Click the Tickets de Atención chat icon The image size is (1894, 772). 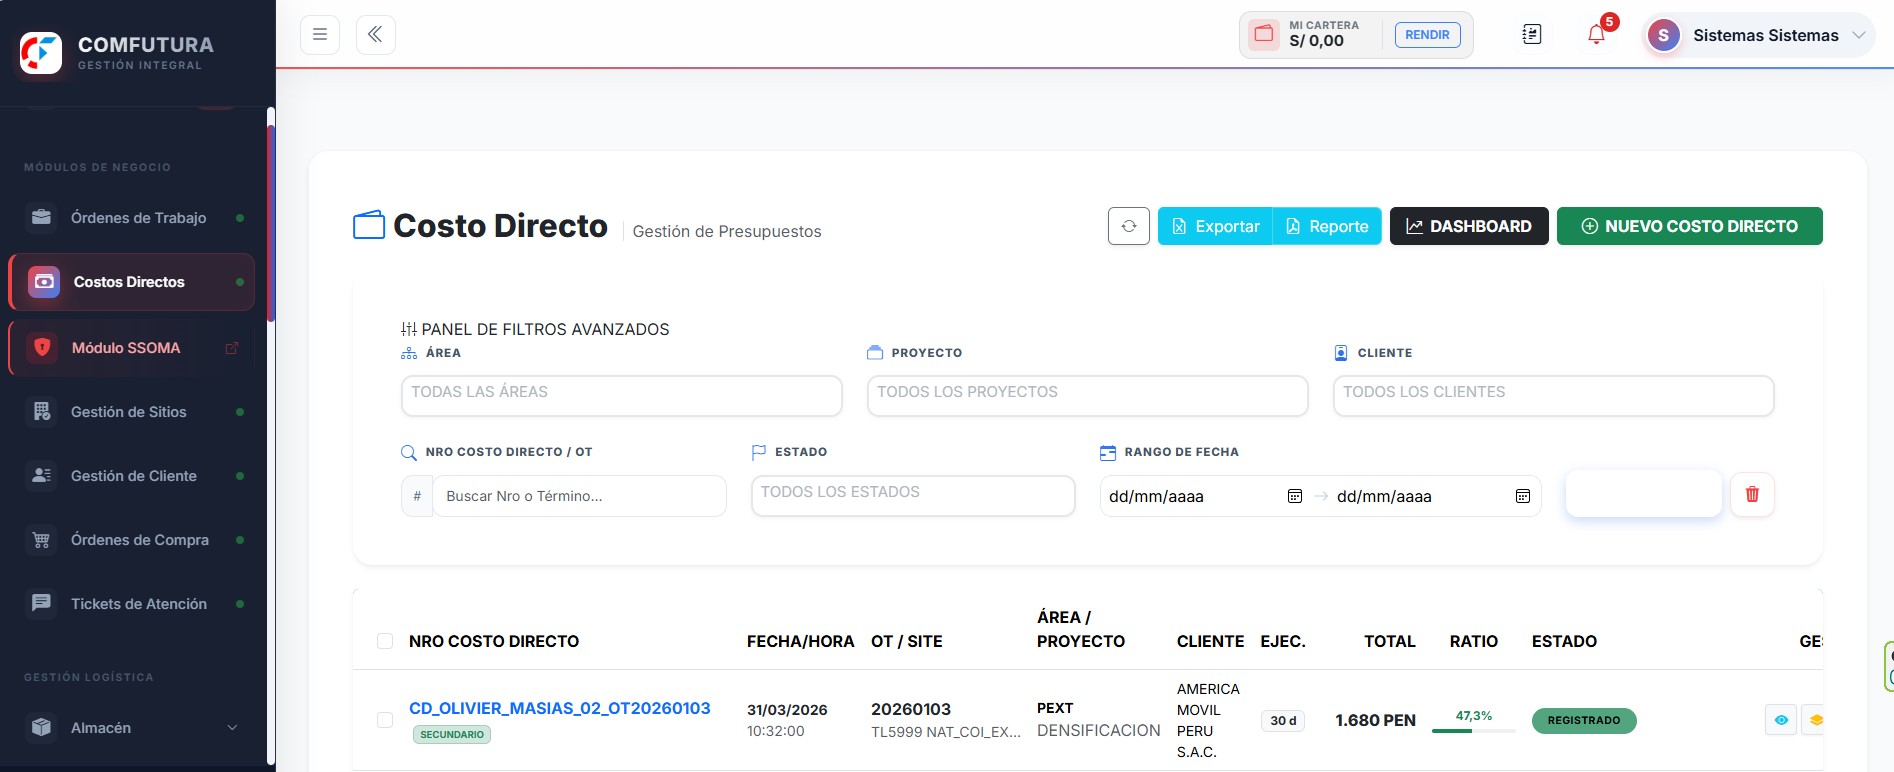(x=41, y=603)
